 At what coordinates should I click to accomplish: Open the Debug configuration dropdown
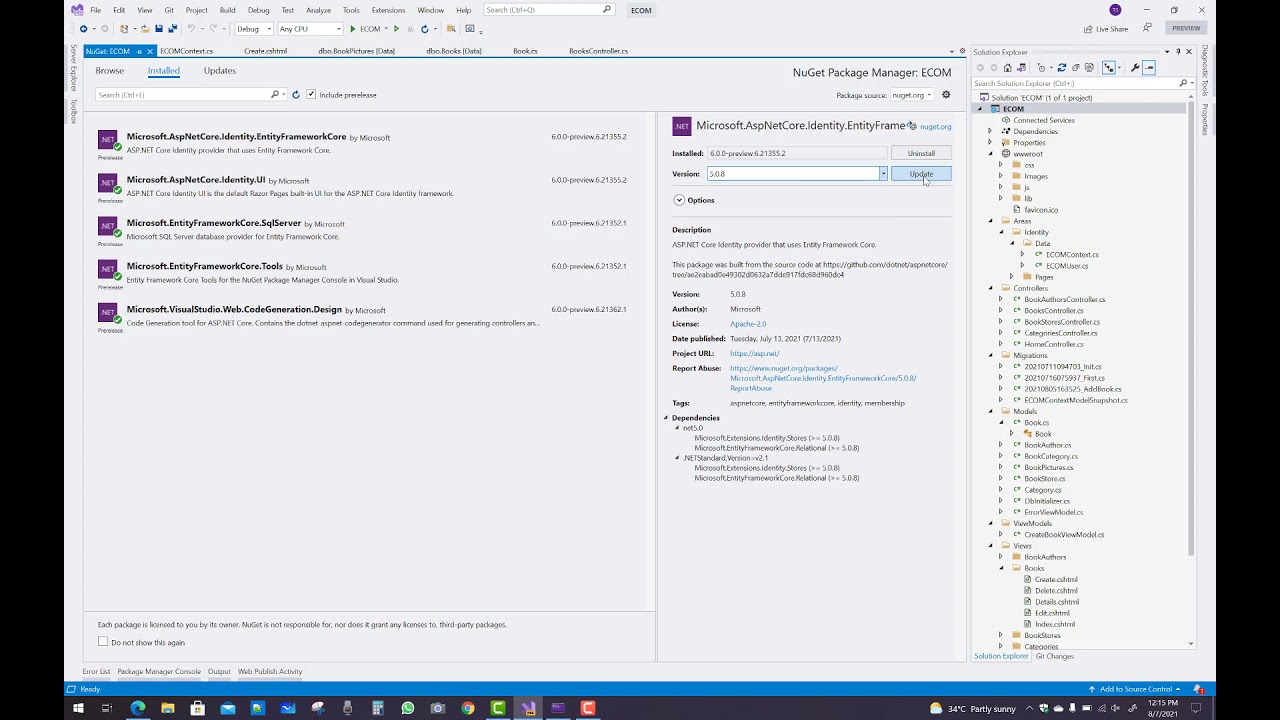[x=253, y=29]
